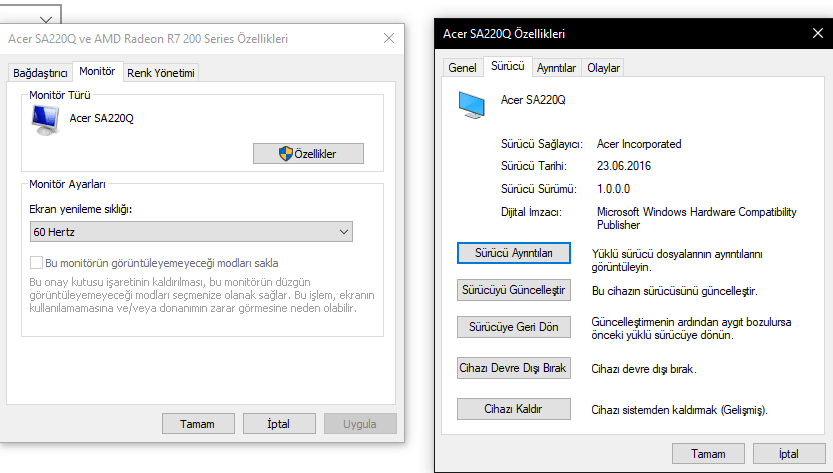Click Cihazı Kaldır button

514,409
